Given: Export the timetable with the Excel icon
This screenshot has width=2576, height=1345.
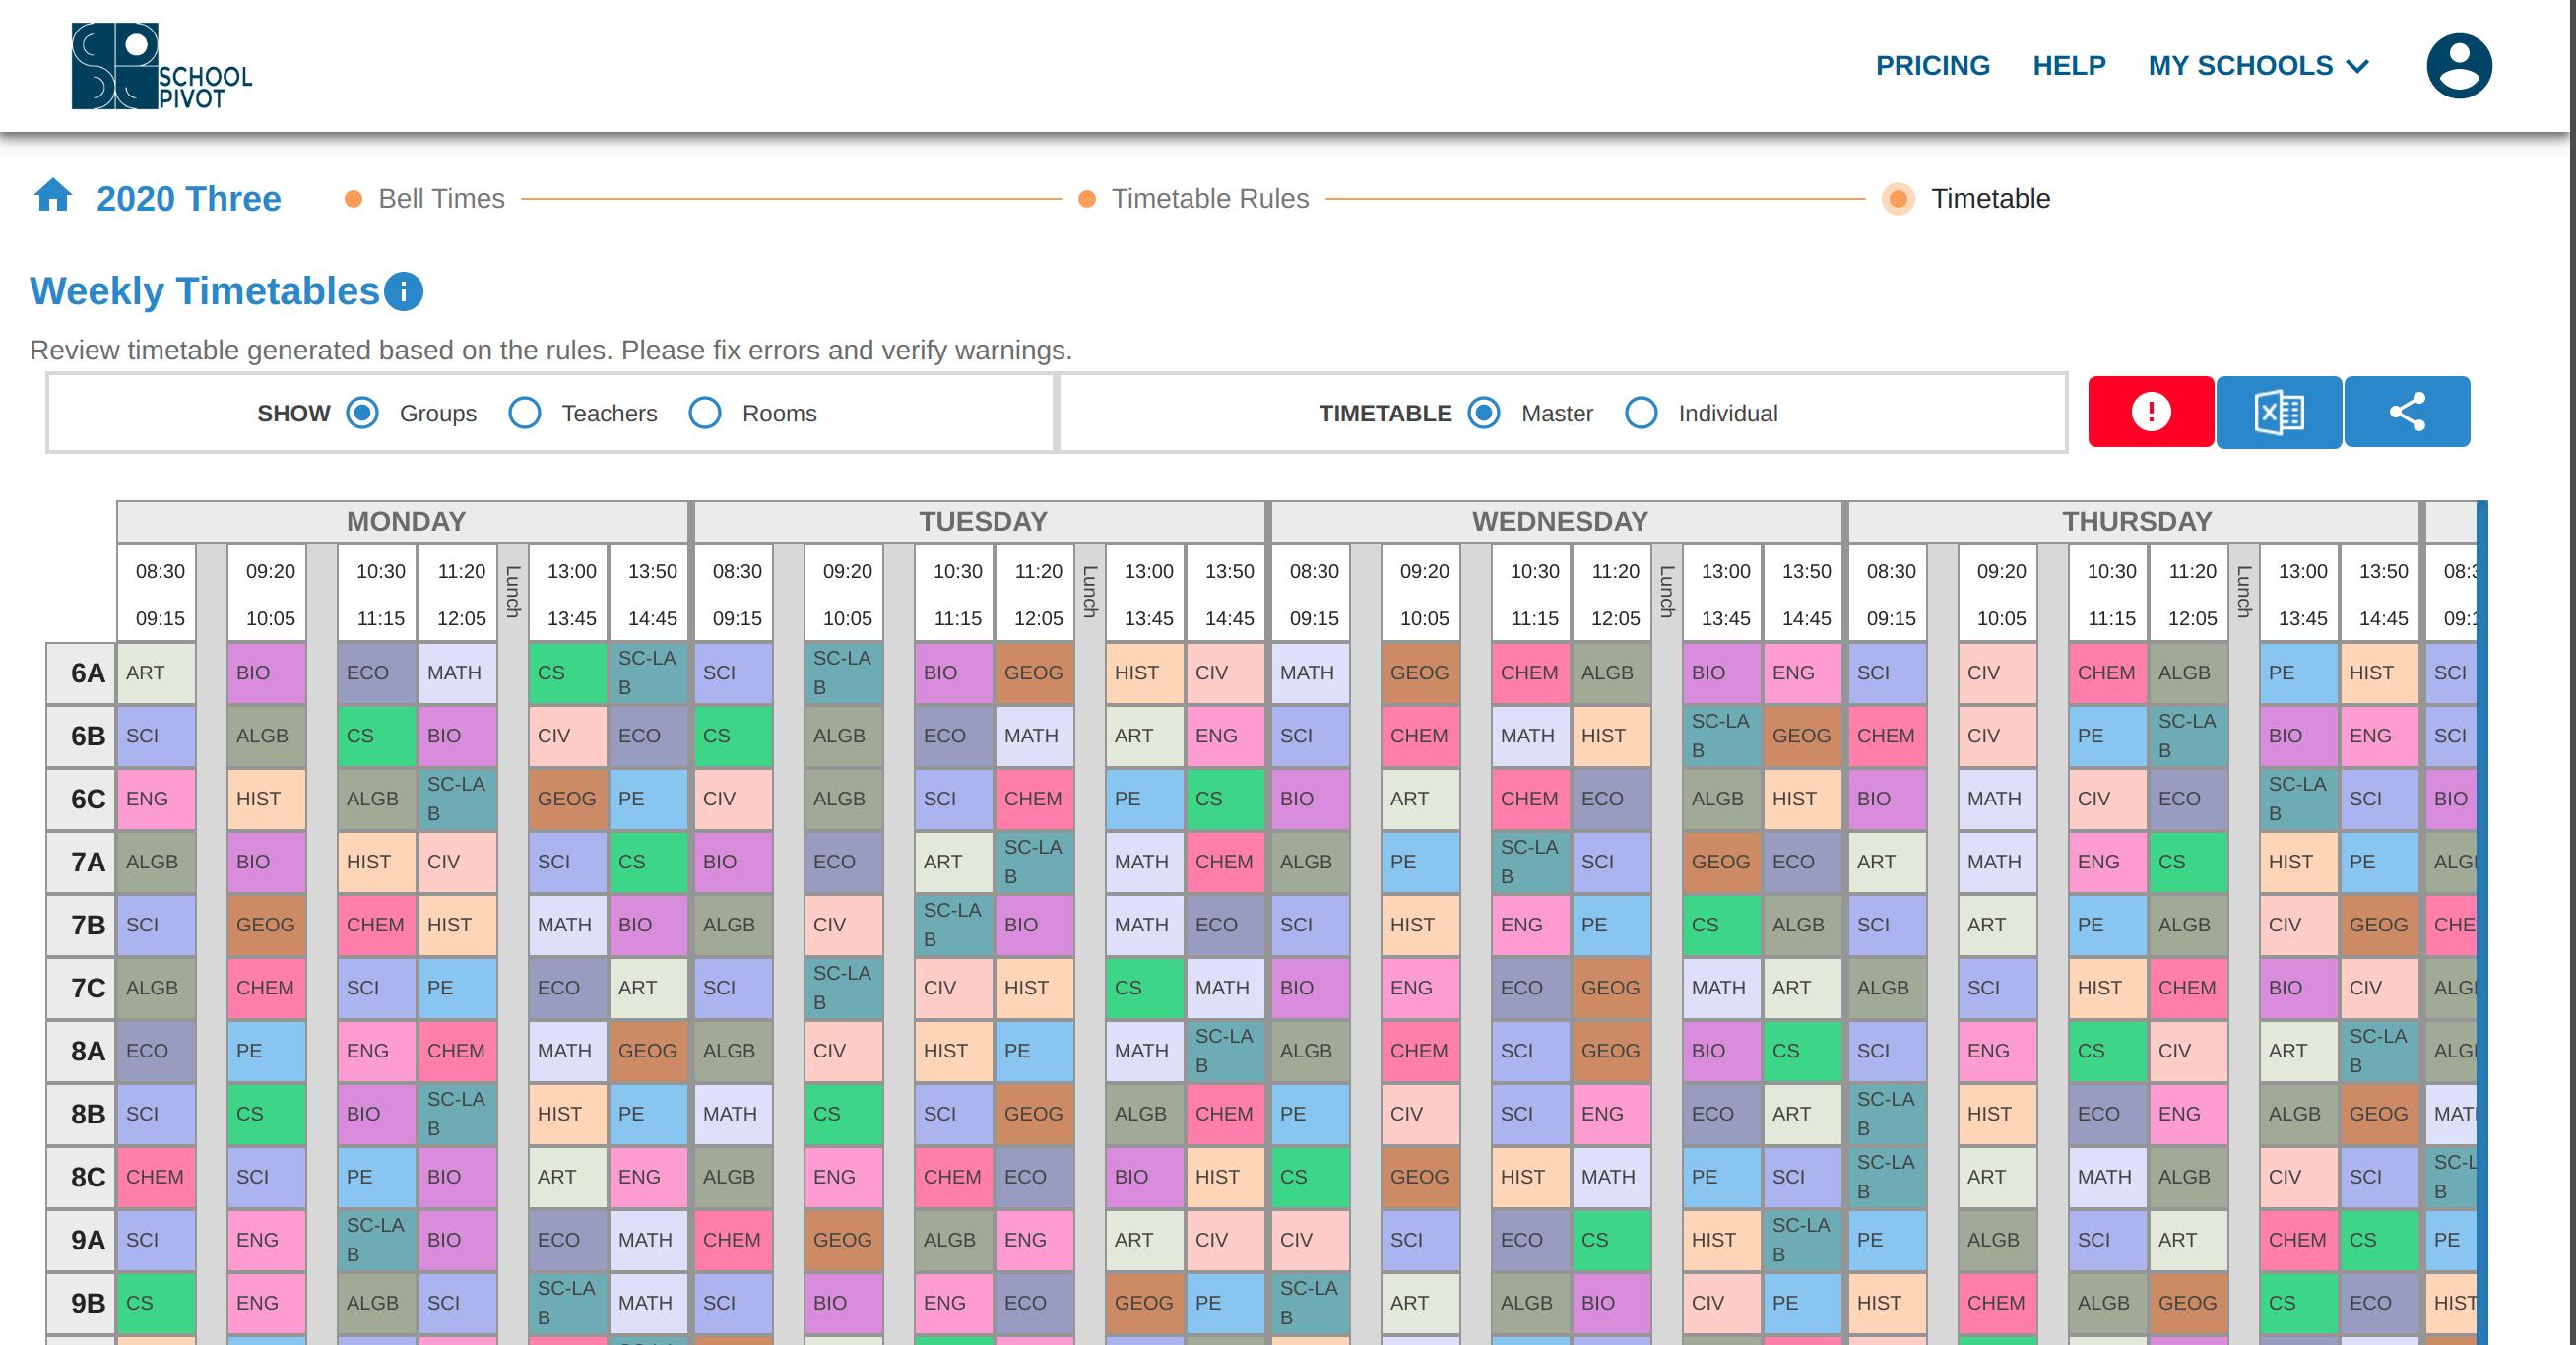Looking at the screenshot, I should pos(2279,412).
